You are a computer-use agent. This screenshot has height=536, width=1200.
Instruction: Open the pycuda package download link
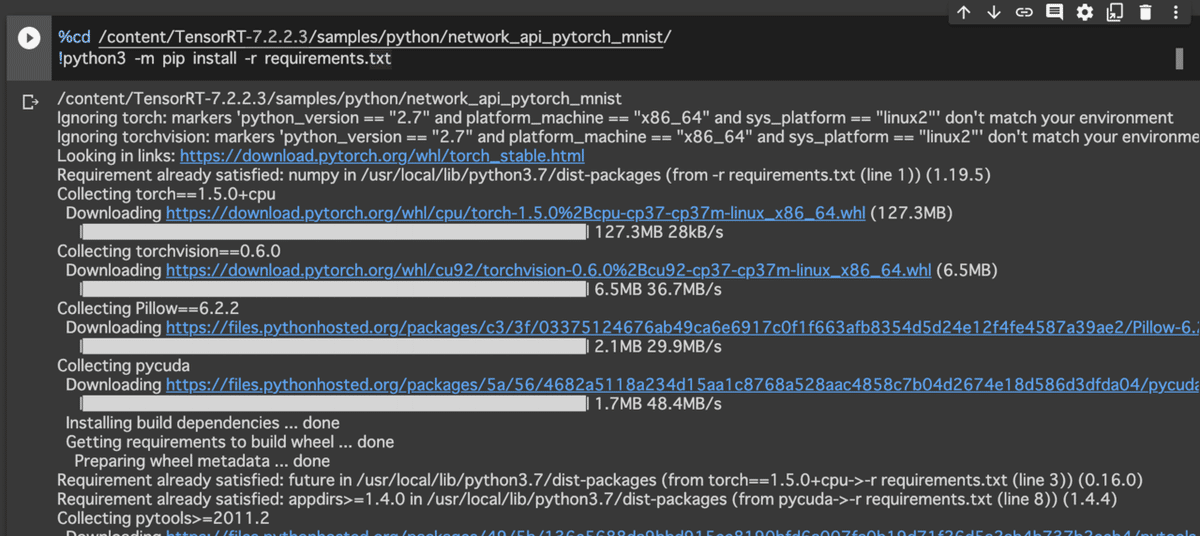[680, 386]
